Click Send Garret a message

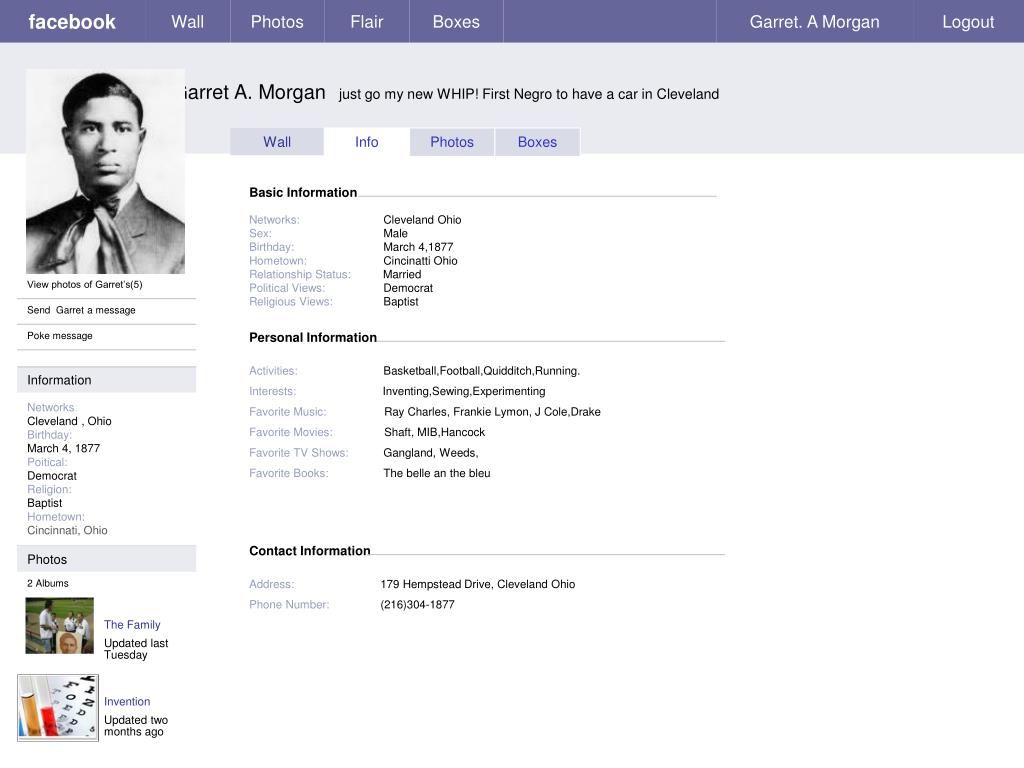[x=81, y=310]
